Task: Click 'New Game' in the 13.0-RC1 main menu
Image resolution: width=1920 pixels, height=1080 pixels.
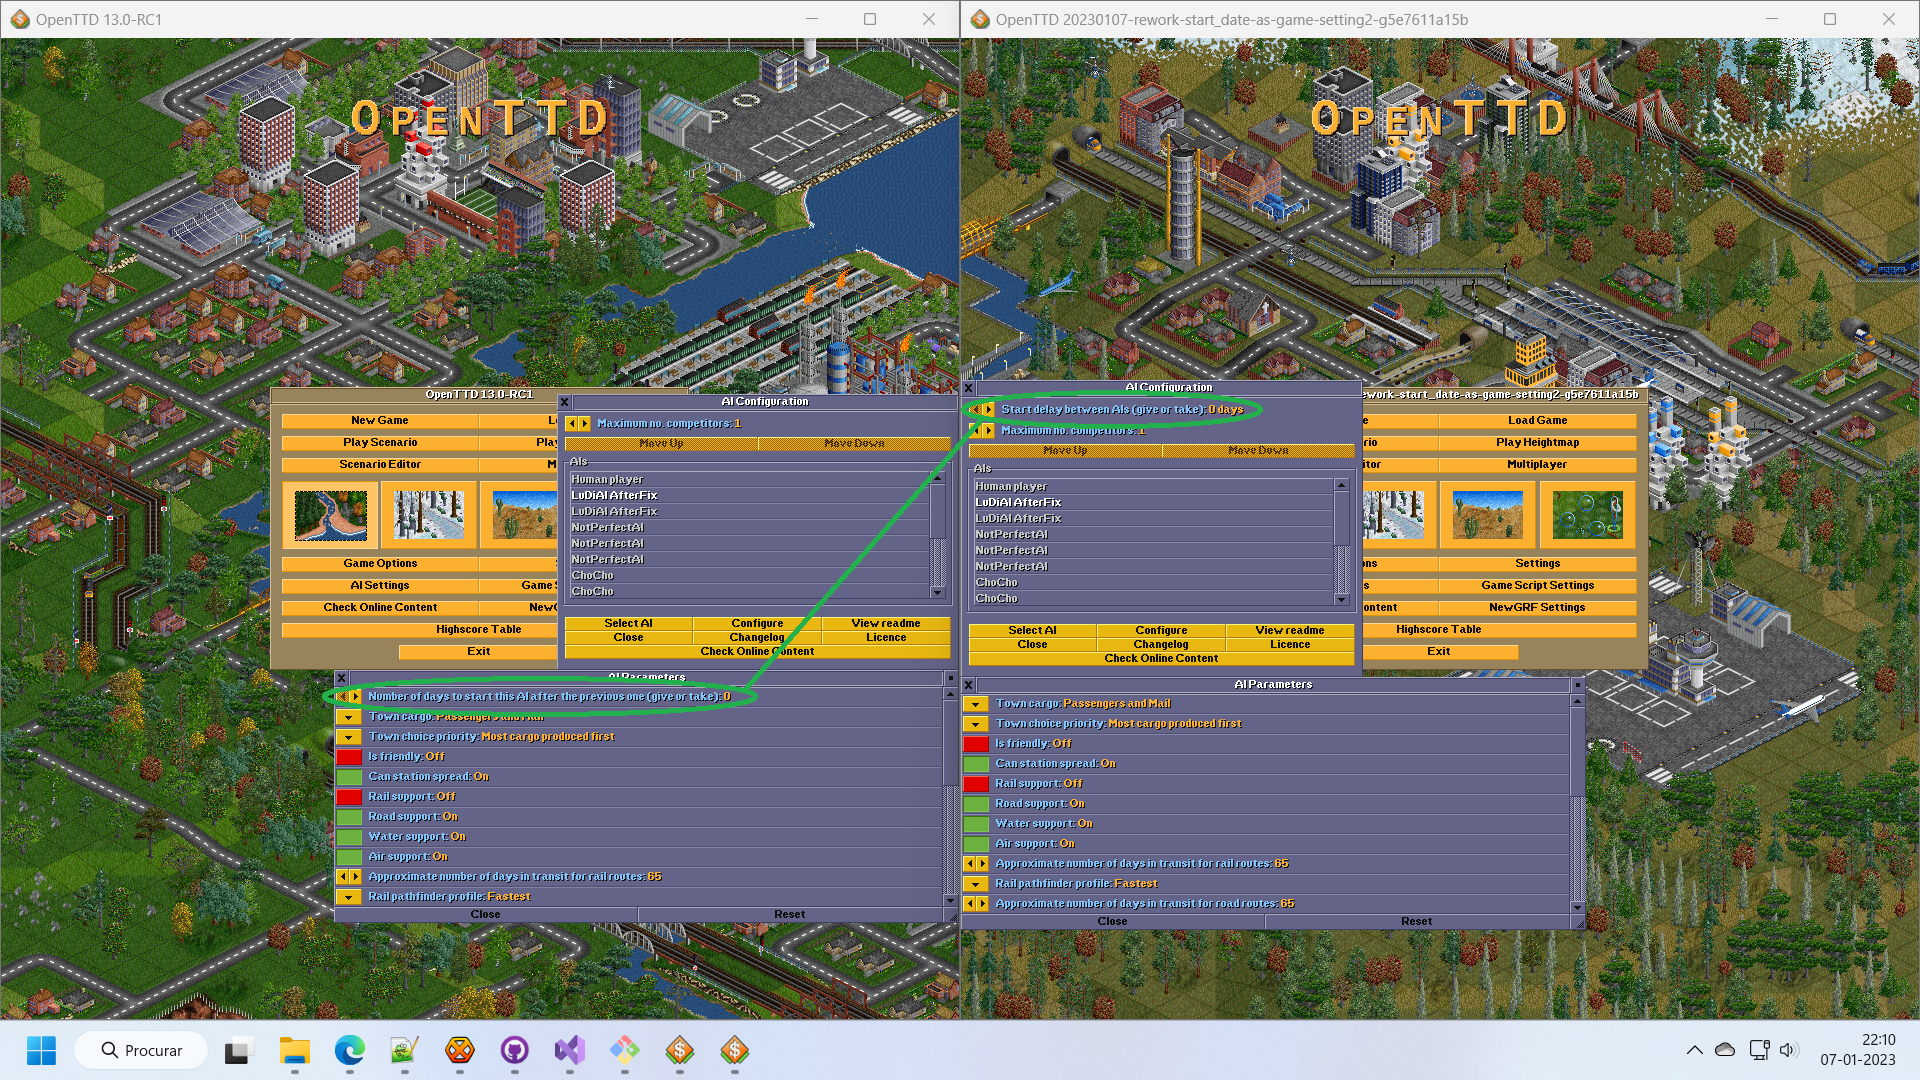Action: 379,421
